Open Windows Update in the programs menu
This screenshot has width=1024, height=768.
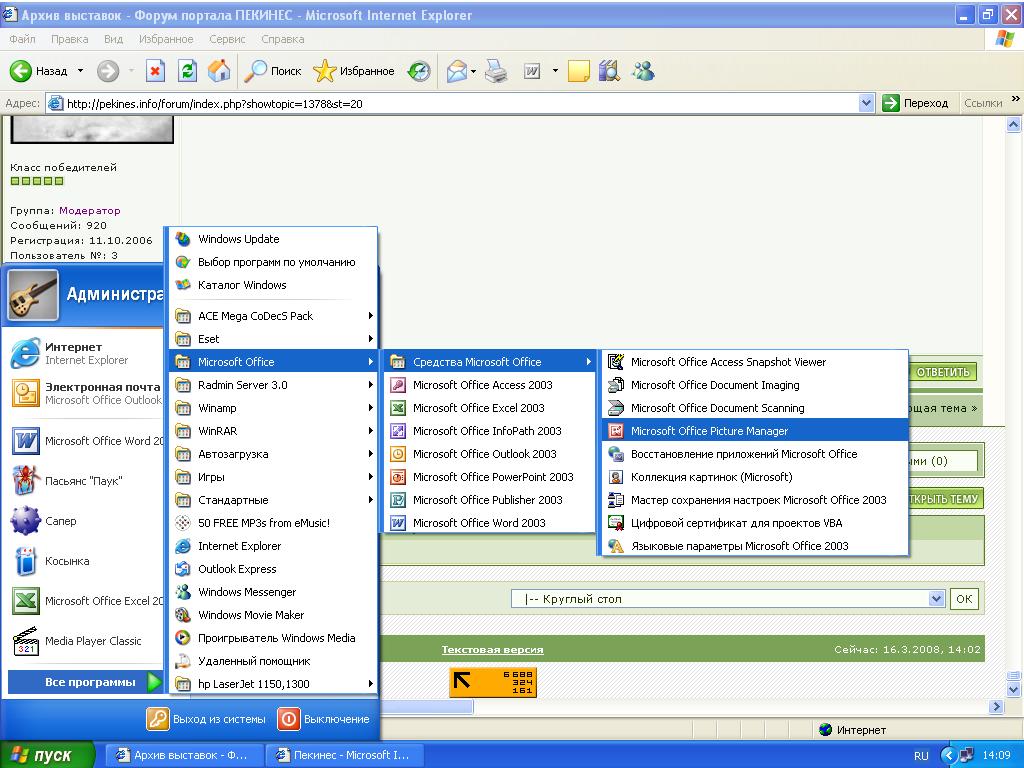coord(273,239)
